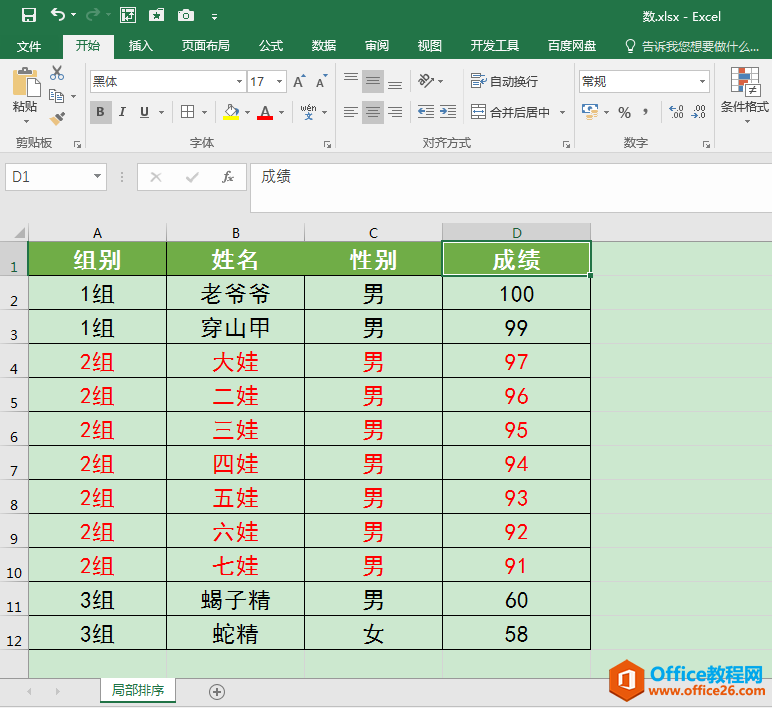Click the Insert Function fx icon
772x708 pixels.
(x=228, y=177)
